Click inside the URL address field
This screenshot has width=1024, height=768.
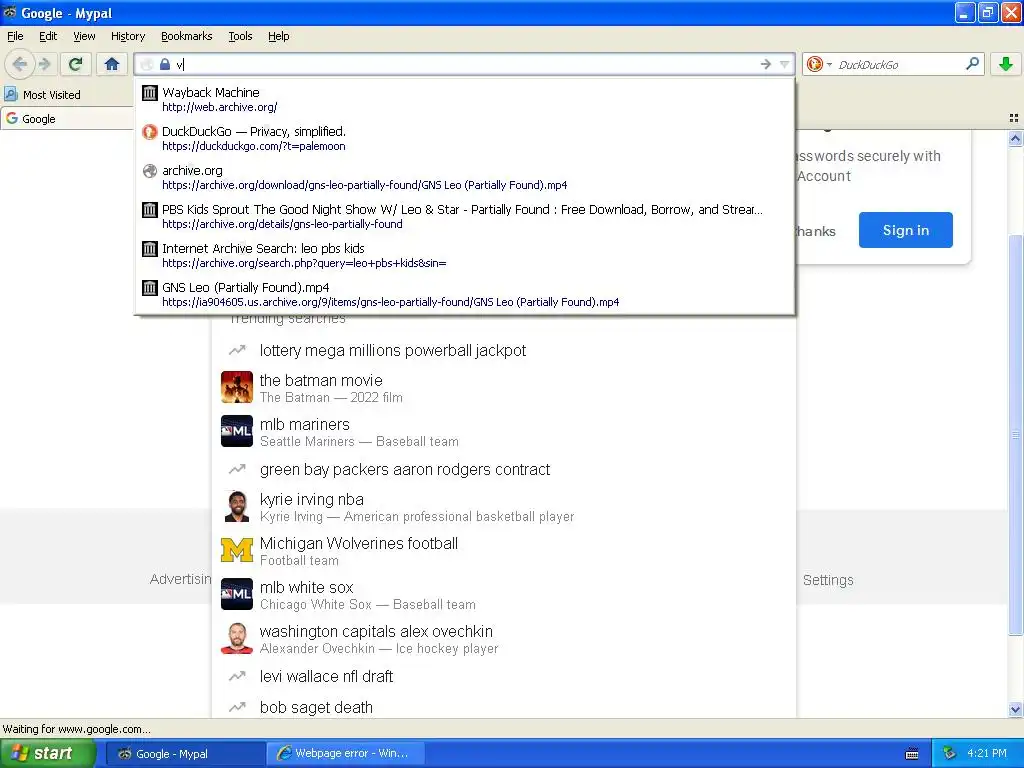click(465, 64)
